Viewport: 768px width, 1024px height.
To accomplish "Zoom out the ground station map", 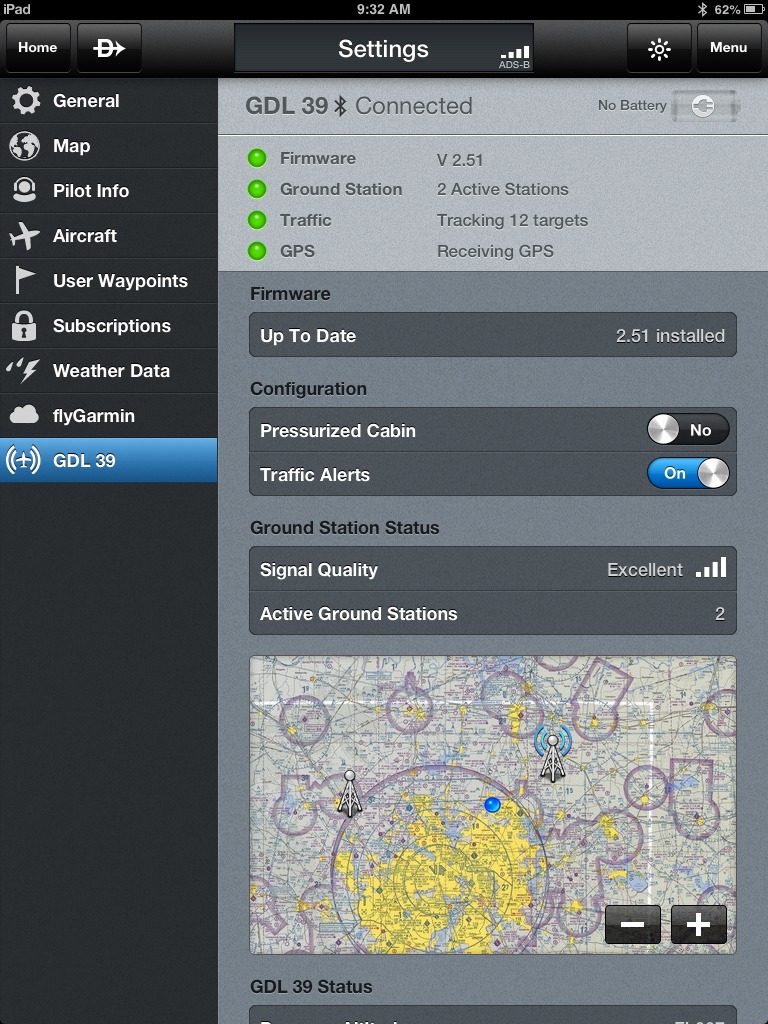I will tap(633, 924).
